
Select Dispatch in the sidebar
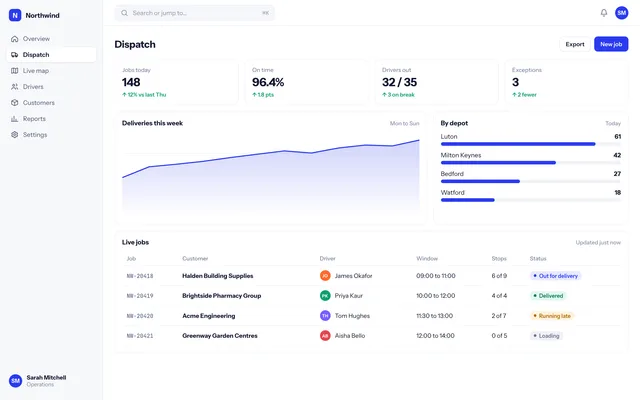51,55
